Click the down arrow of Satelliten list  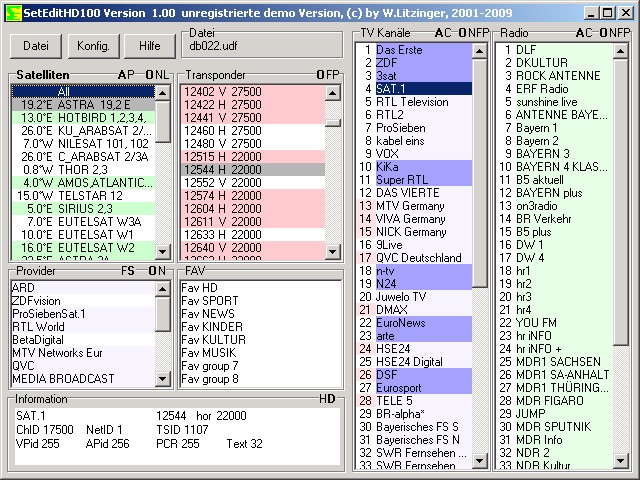(x=163, y=251)
